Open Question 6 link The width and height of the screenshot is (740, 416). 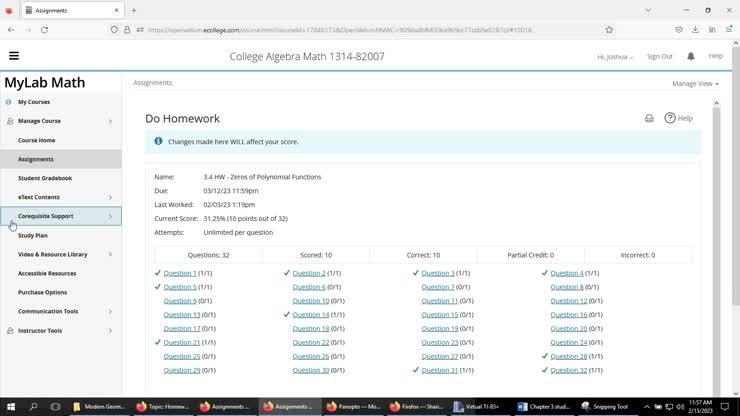pyautogui.click(x=309, y=287)
